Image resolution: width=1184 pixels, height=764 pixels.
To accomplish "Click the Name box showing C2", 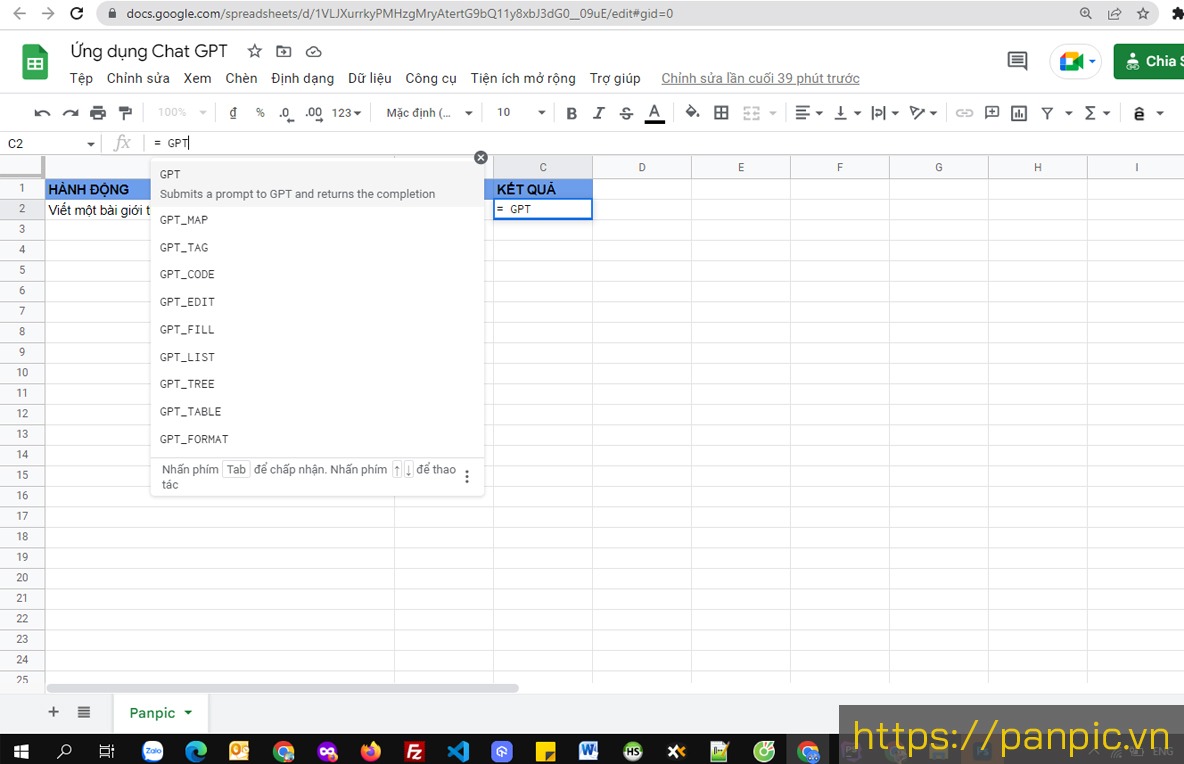I will [50, 143].
